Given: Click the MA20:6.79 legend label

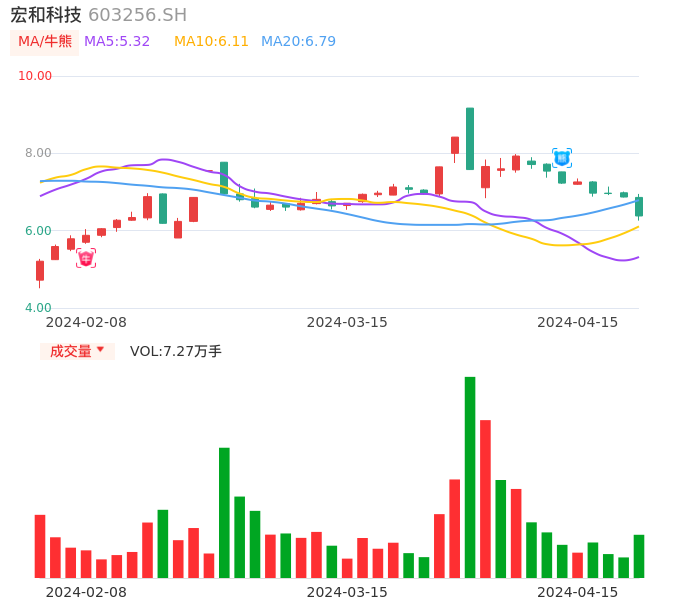Looking at the screenshot, I should tap(298, 42).
